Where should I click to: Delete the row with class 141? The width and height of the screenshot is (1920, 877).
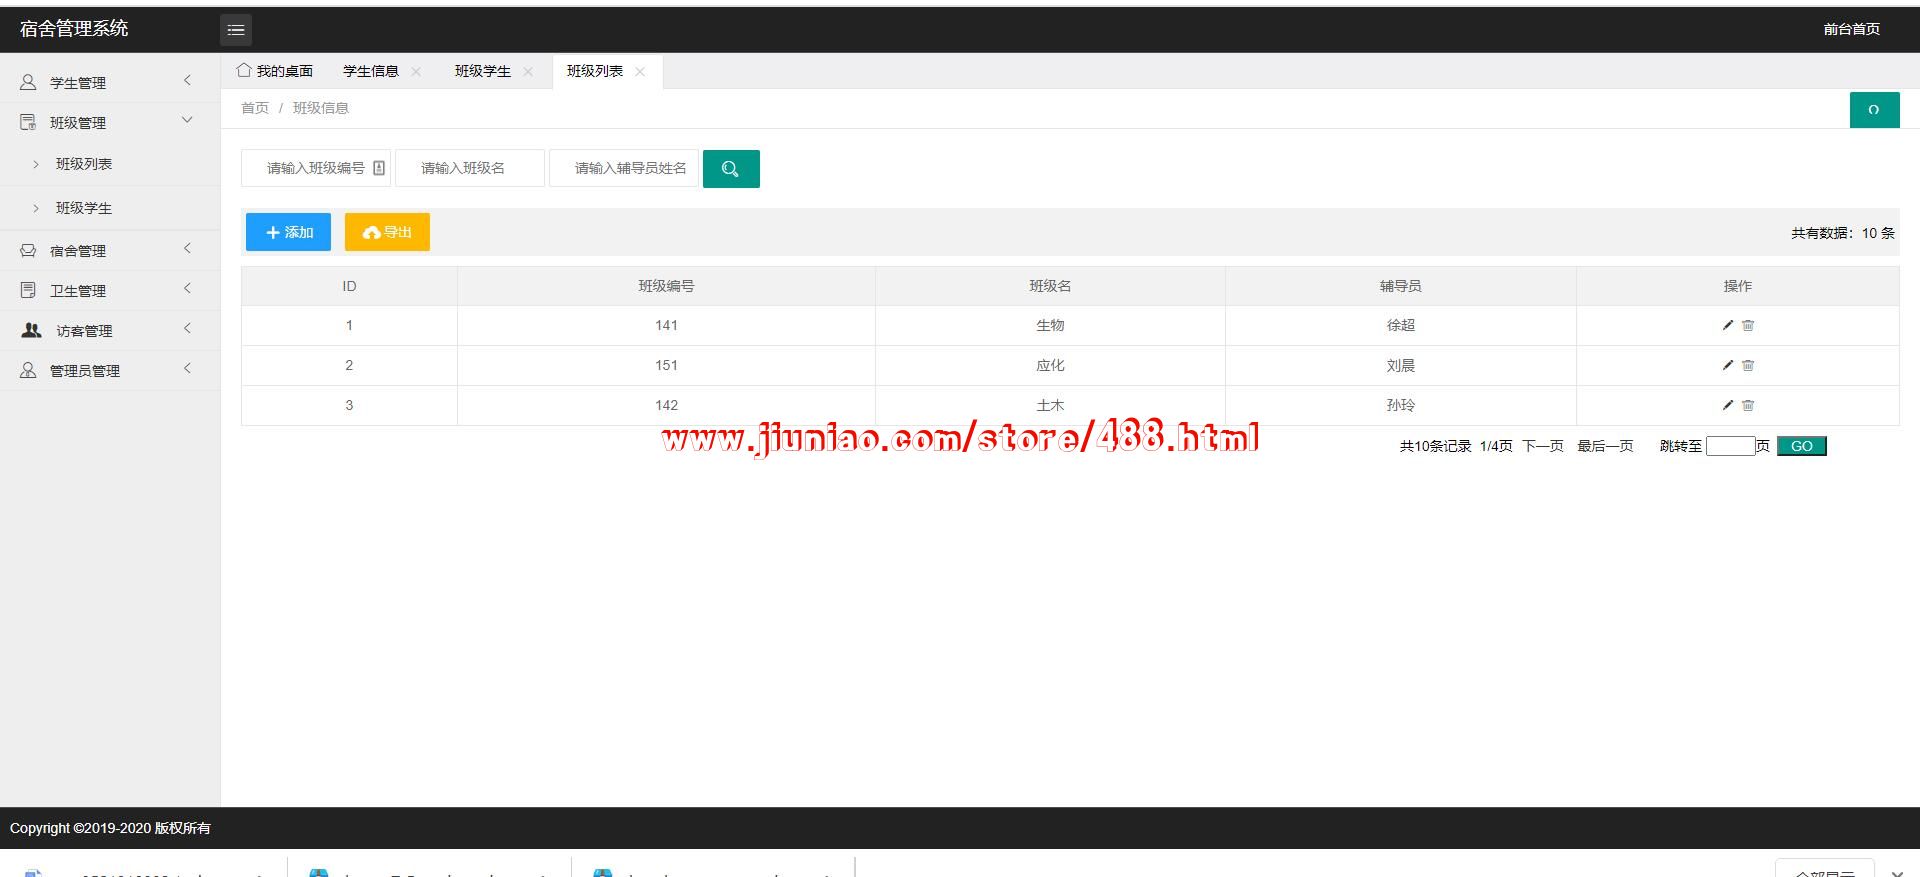pos(1748,325)
